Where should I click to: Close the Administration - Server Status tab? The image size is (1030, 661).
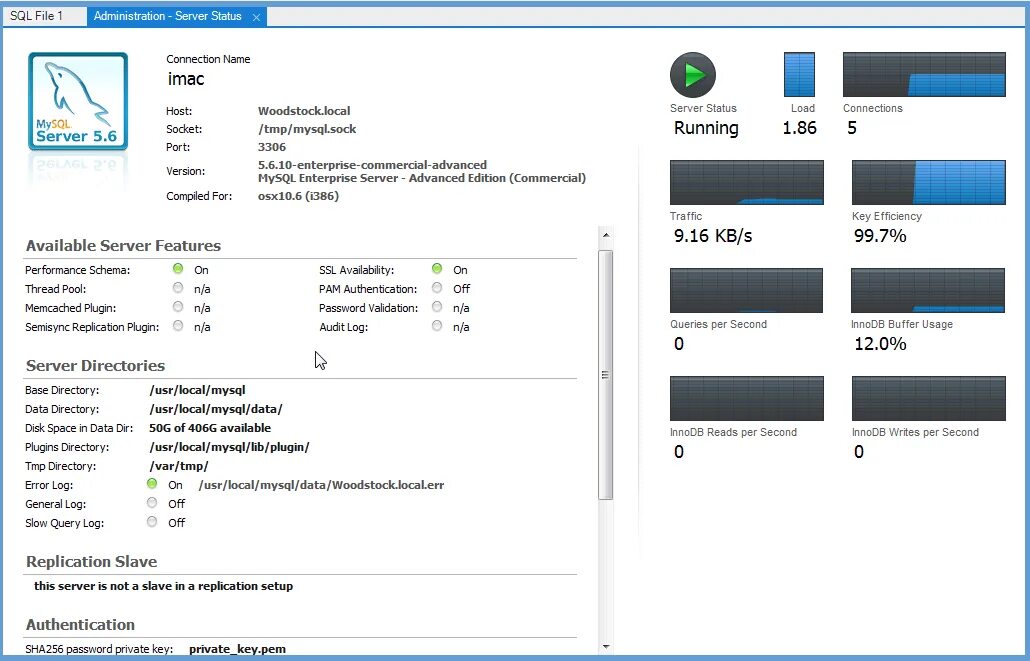tap(257, 18)
